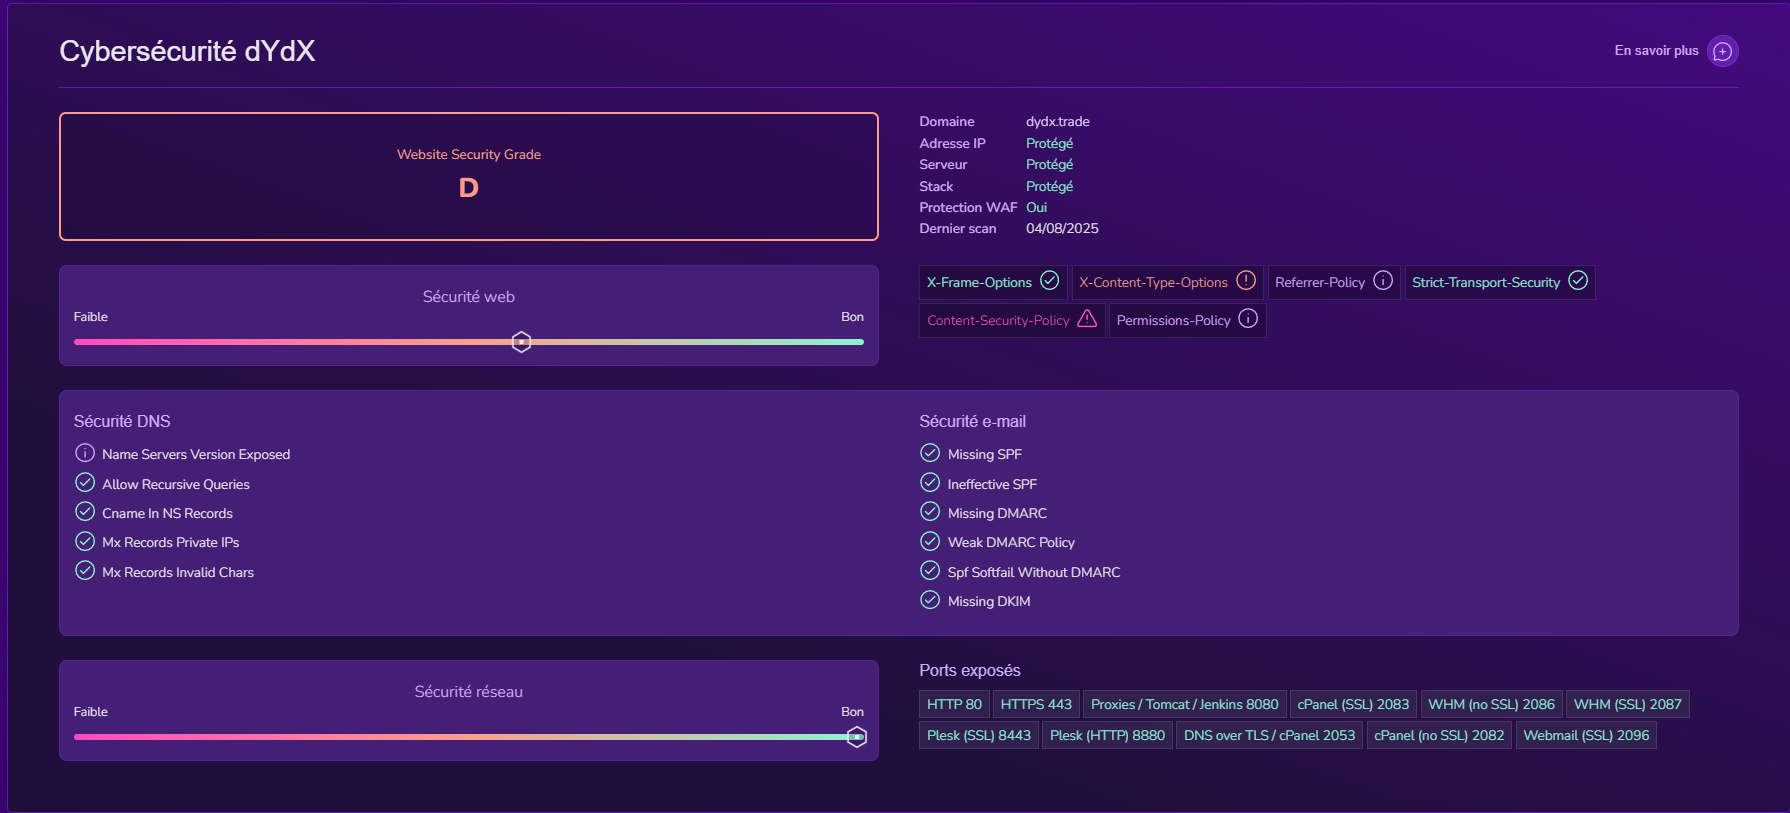Click check icon next to Weak DMARC Policy

(930, 542)
